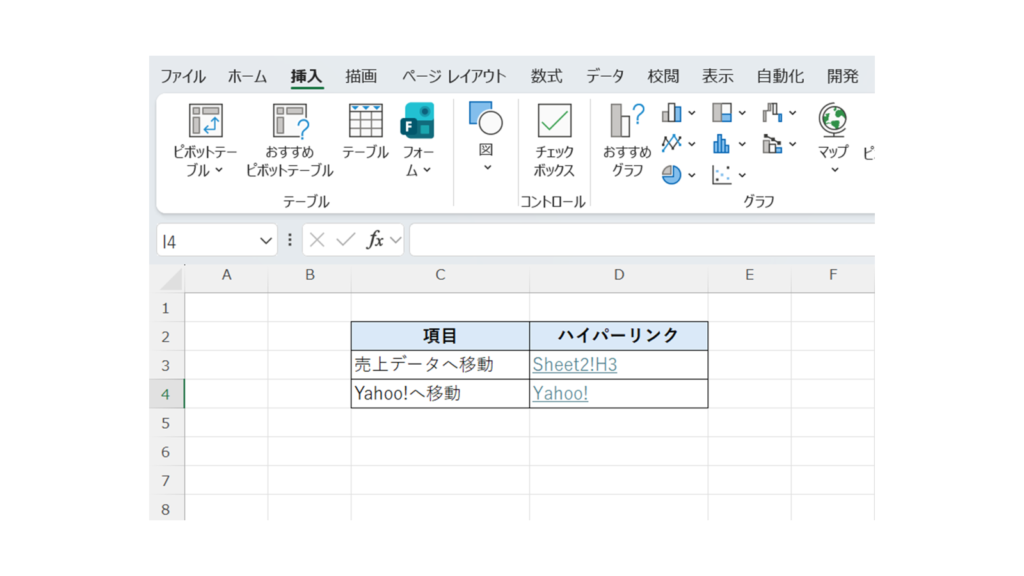Open Recommended PivotTables (おすすめピボットテーブル)
Image resolution: width=1024 pixels, height=576 pixels.
290,121
